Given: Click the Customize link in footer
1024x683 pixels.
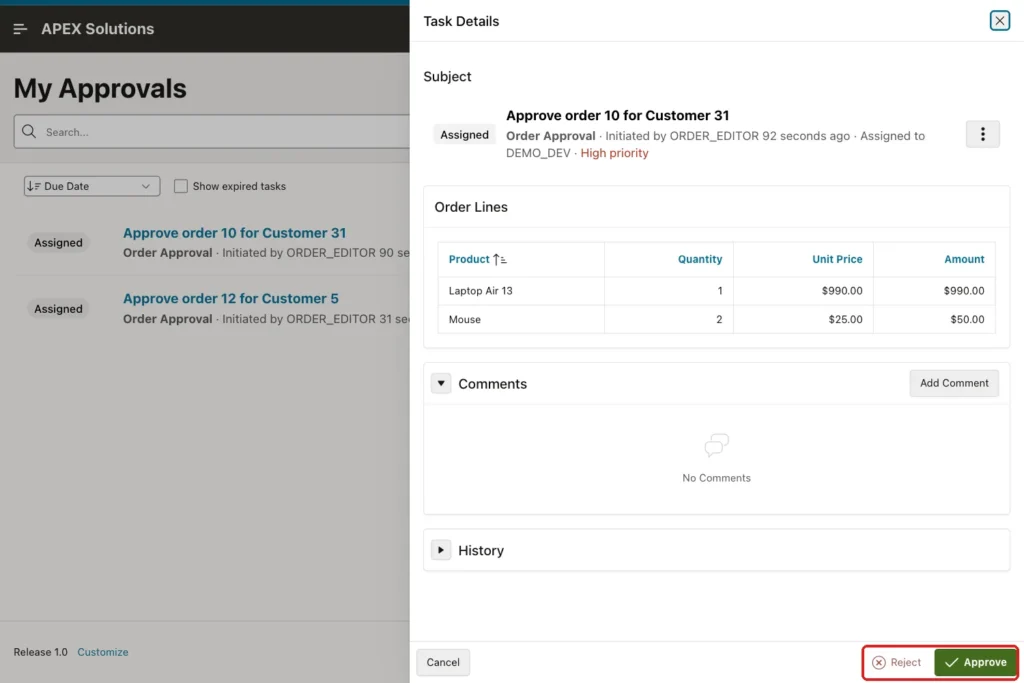Looking at the screenshot, I should click(103, 652).
